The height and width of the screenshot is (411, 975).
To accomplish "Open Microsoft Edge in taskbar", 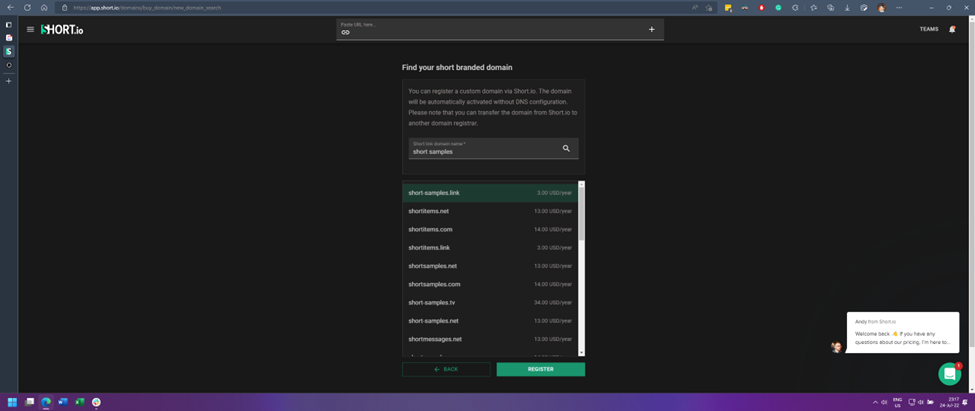I will (46, 402).
